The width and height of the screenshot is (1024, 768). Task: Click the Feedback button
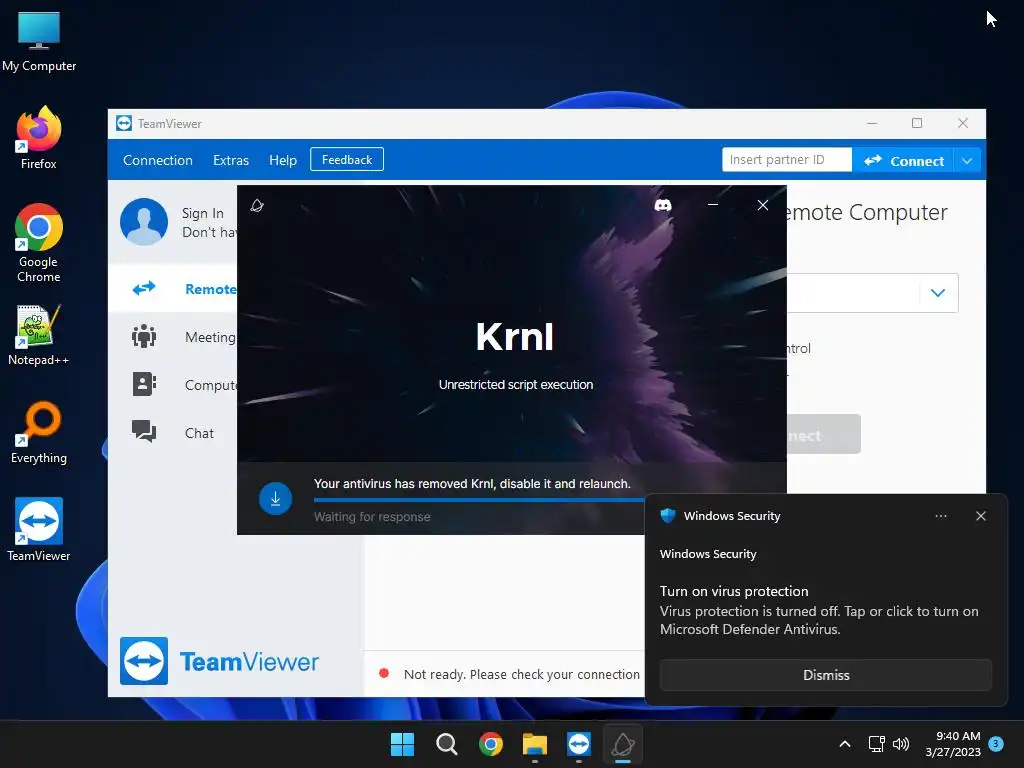(x=347, y=159)
